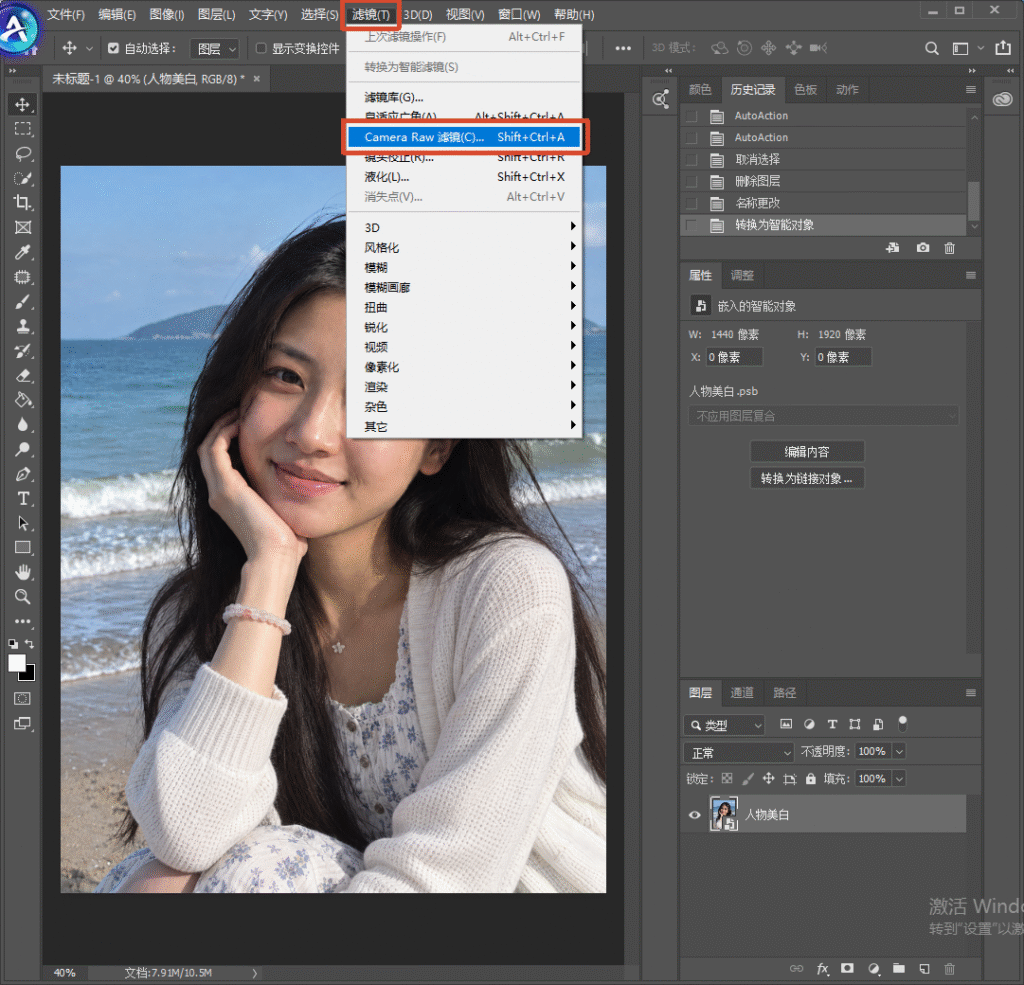Toggle layer filter switch on
Viewport: 1024px width, 985px height.
point(903,723)
